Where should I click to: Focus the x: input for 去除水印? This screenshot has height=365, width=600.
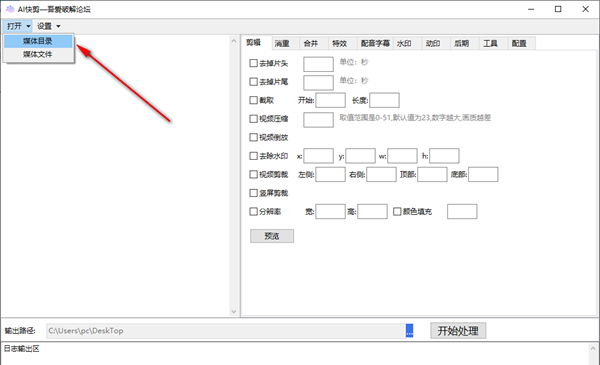click(318, 156)
